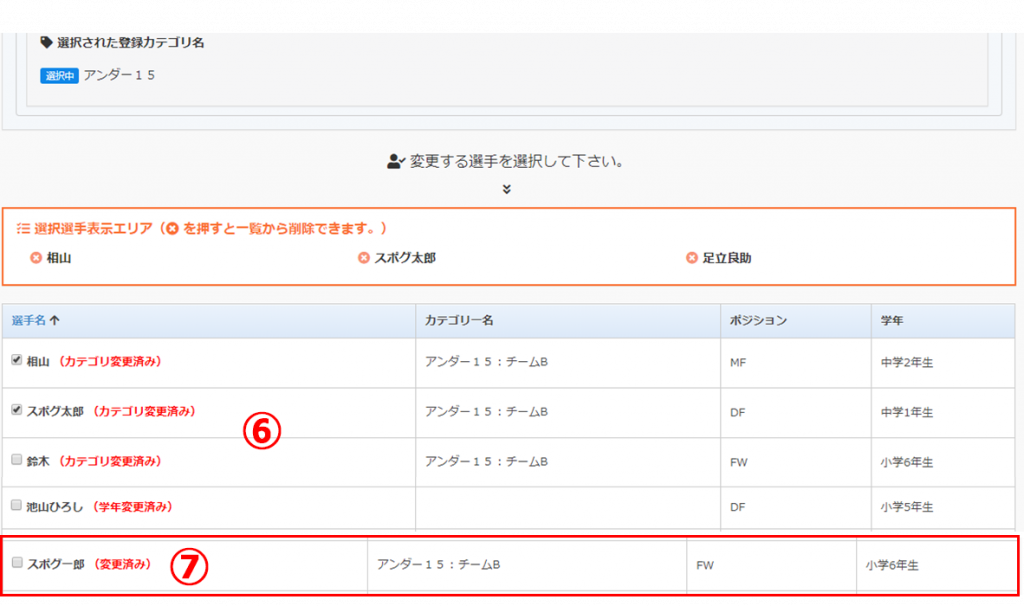1024x606 pixels.
Task: Click the ポジション column header
Action: pos(758,321)
